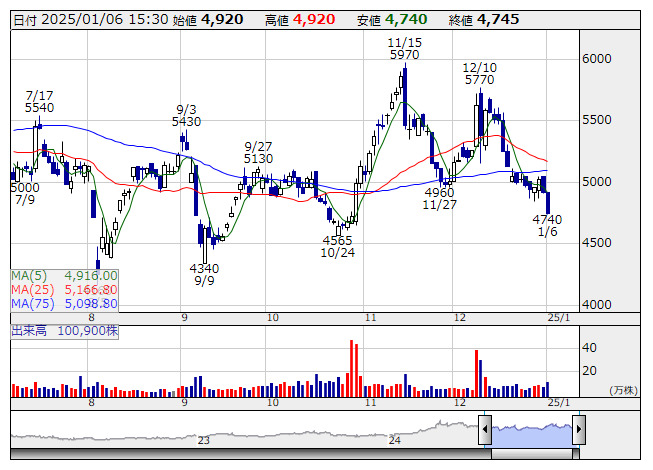Click the tallest red volume bar in late October

(x=351, y=368)
